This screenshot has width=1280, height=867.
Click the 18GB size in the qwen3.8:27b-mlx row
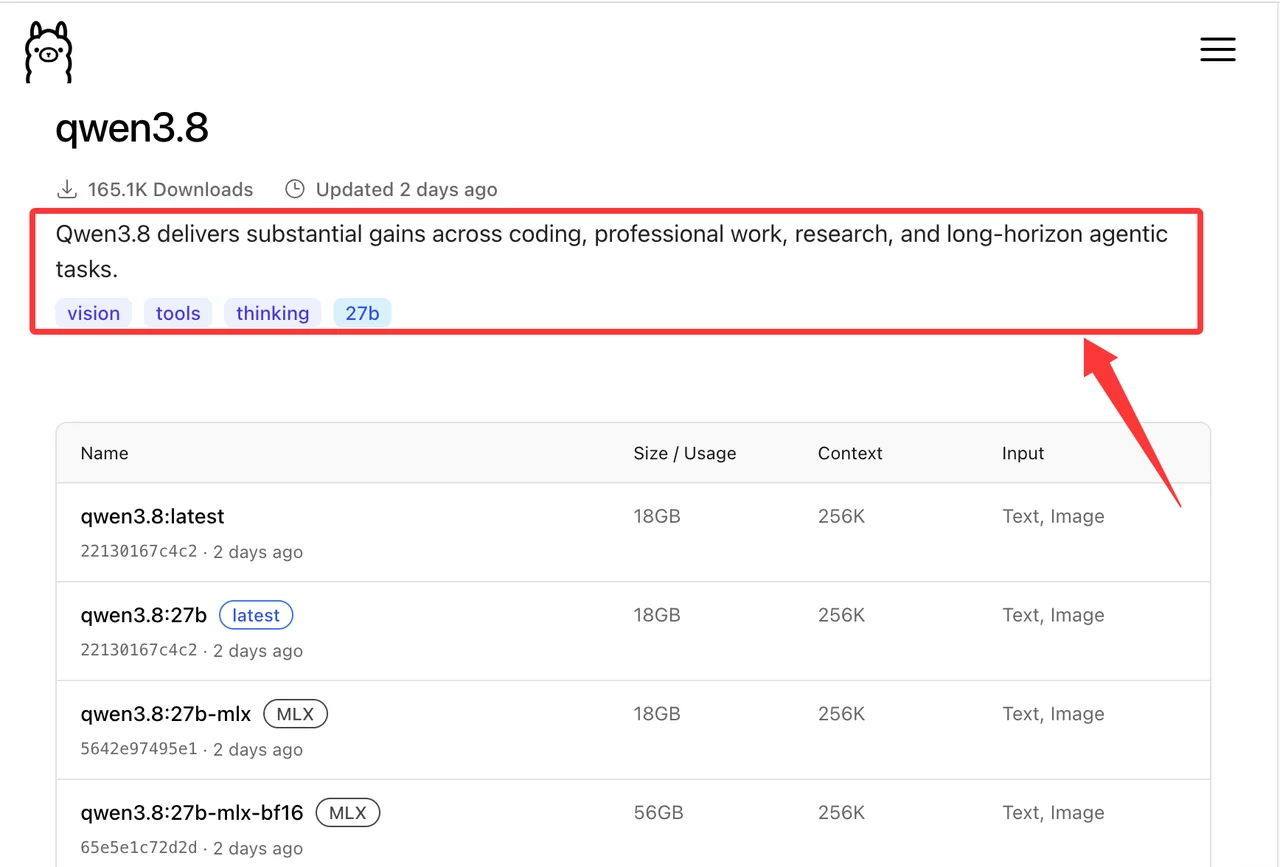click(x=657, y=714)
